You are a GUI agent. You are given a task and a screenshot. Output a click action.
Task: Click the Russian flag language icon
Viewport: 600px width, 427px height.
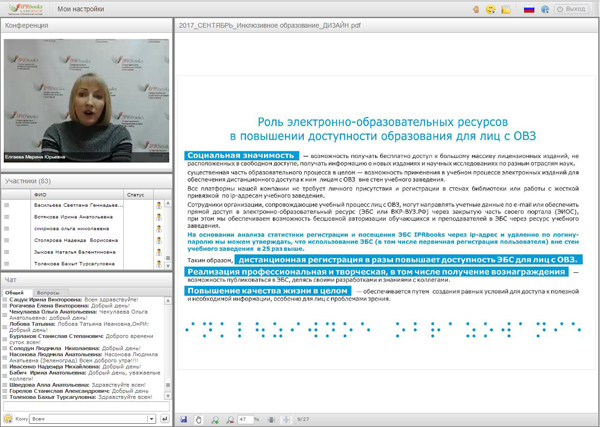529,9
